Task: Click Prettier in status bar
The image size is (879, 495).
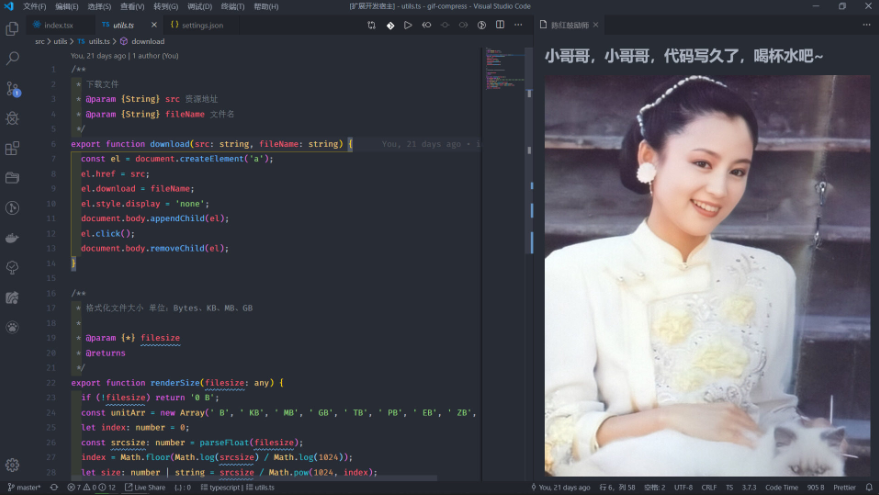Action: click(x=844, y=487)
